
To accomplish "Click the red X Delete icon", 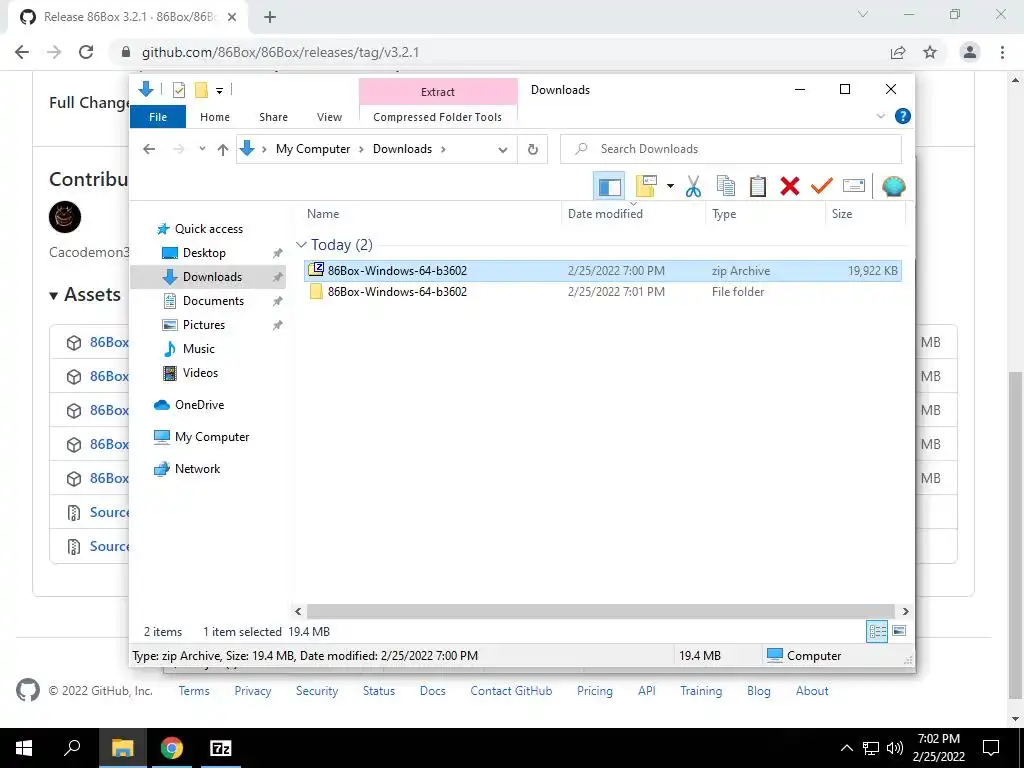I will pos(790,187).
